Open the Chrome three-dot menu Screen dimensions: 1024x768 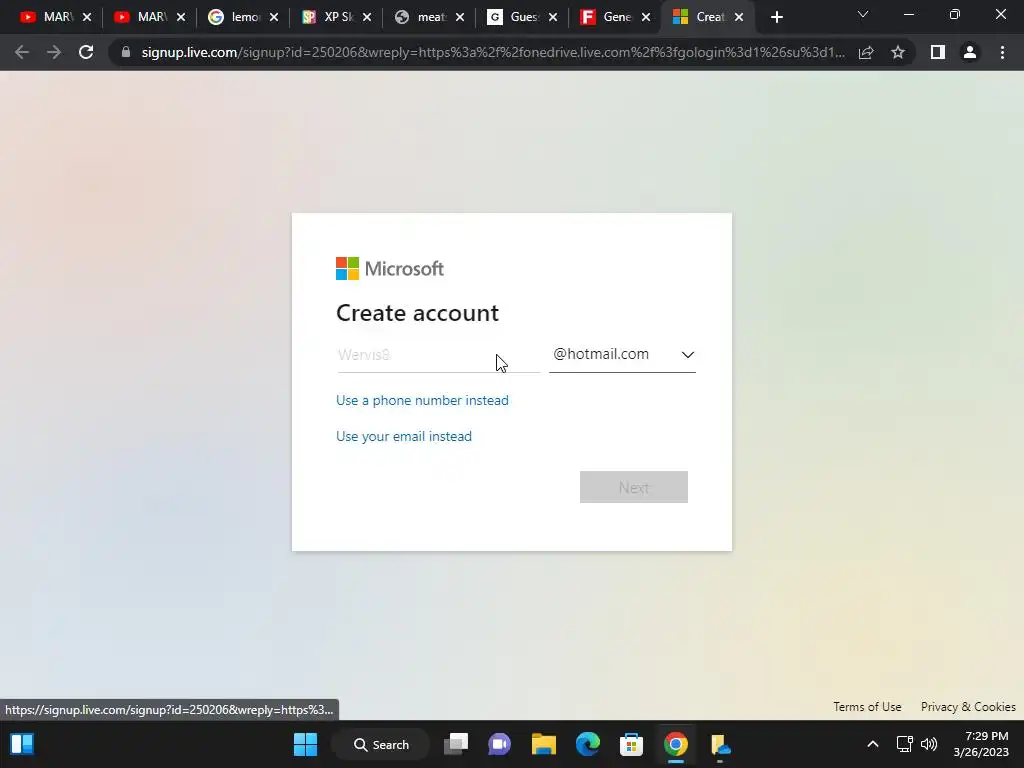pyautogui.click(x=1002, y=52)
